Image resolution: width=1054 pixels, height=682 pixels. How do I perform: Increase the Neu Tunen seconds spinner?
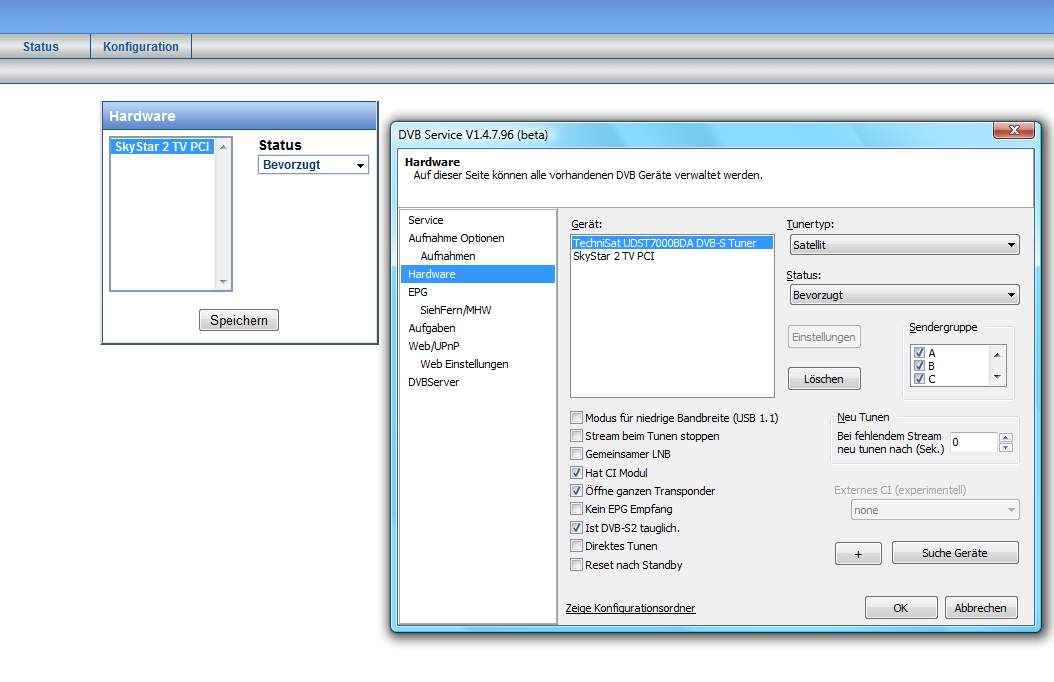1006,437
